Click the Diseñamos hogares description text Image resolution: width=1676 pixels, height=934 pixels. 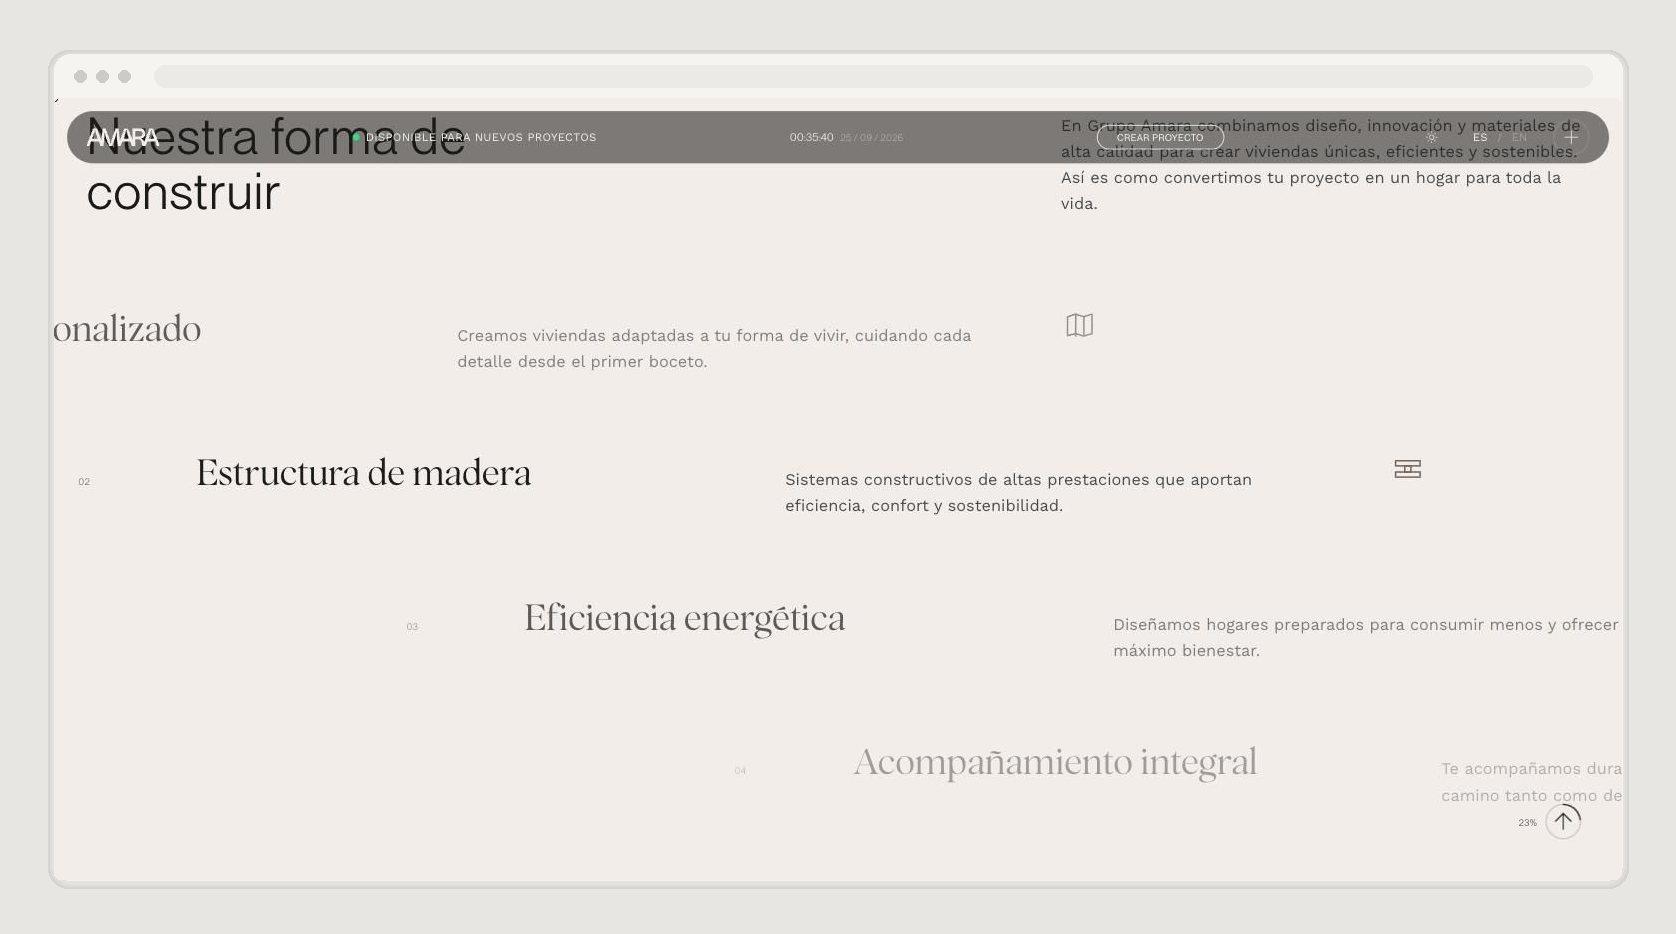[1366, 638]
